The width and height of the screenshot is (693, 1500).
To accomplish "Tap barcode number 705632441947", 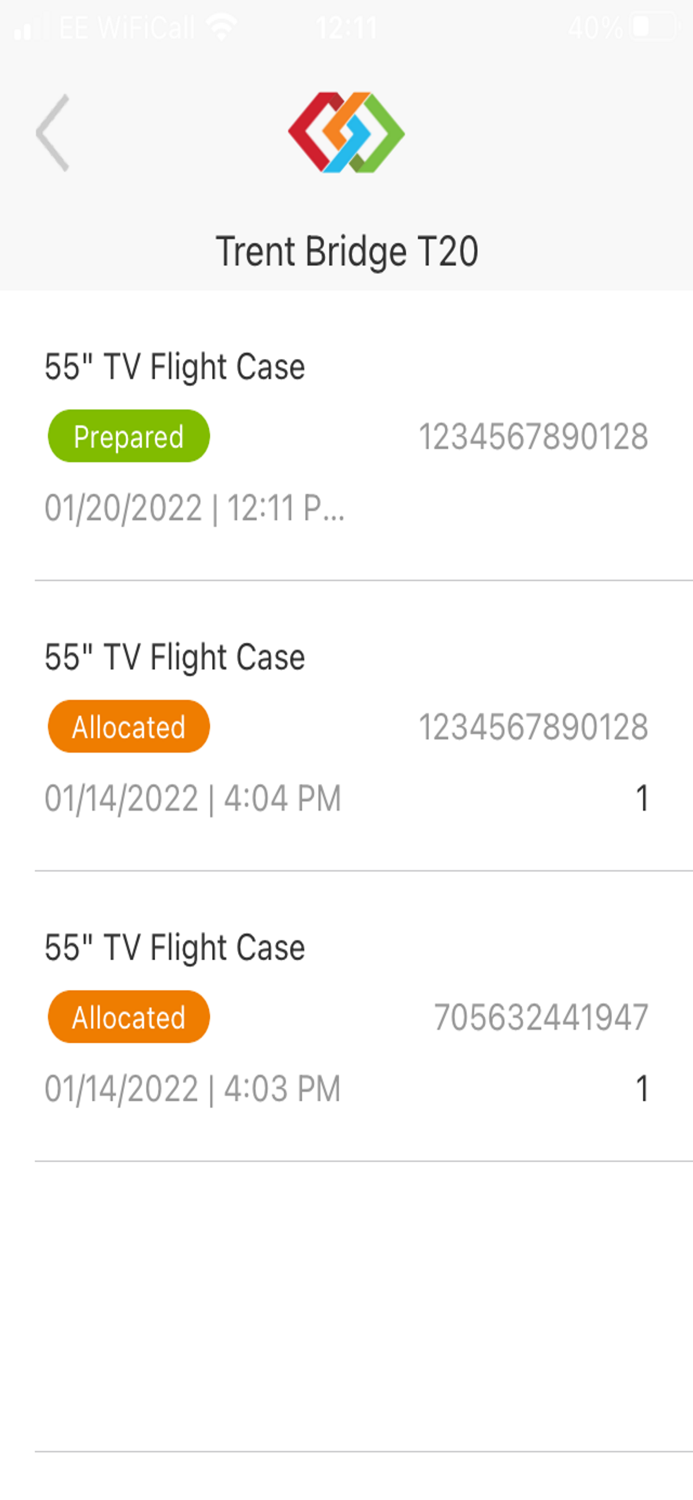I will pyautogui.click(x=541, y=1016).
